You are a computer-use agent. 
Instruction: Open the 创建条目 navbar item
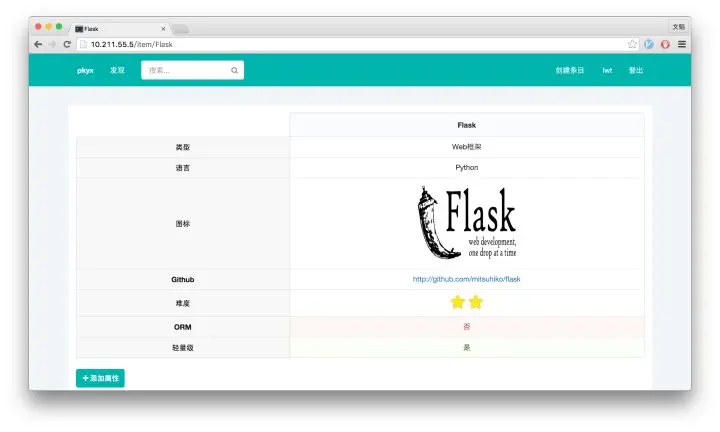pos(570,70)
